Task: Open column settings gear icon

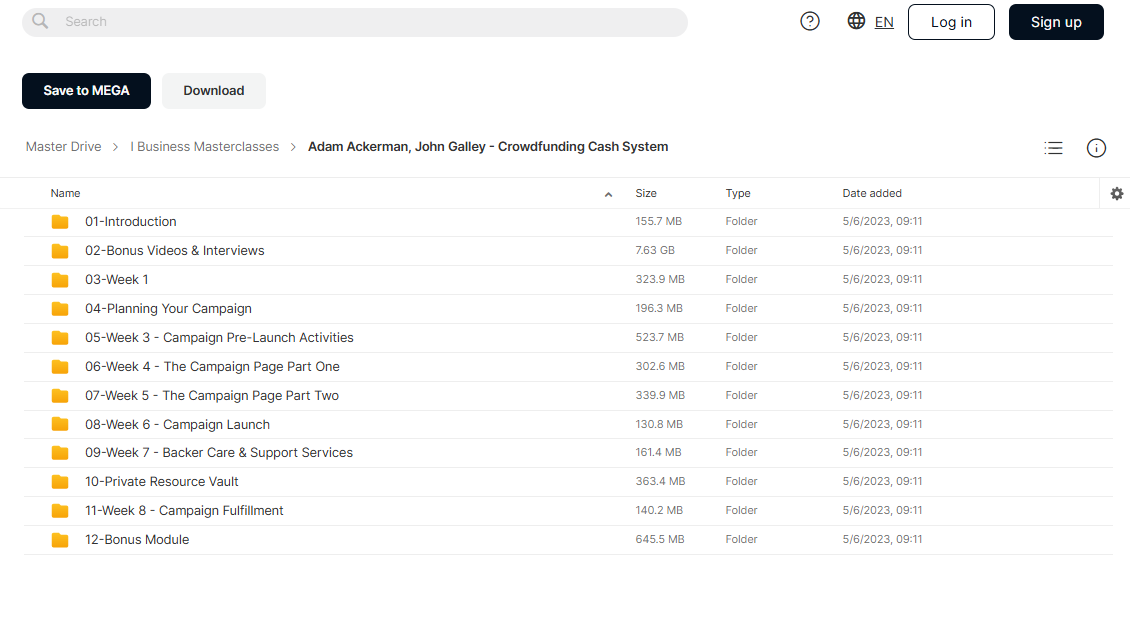Action: pos(1117,193)
